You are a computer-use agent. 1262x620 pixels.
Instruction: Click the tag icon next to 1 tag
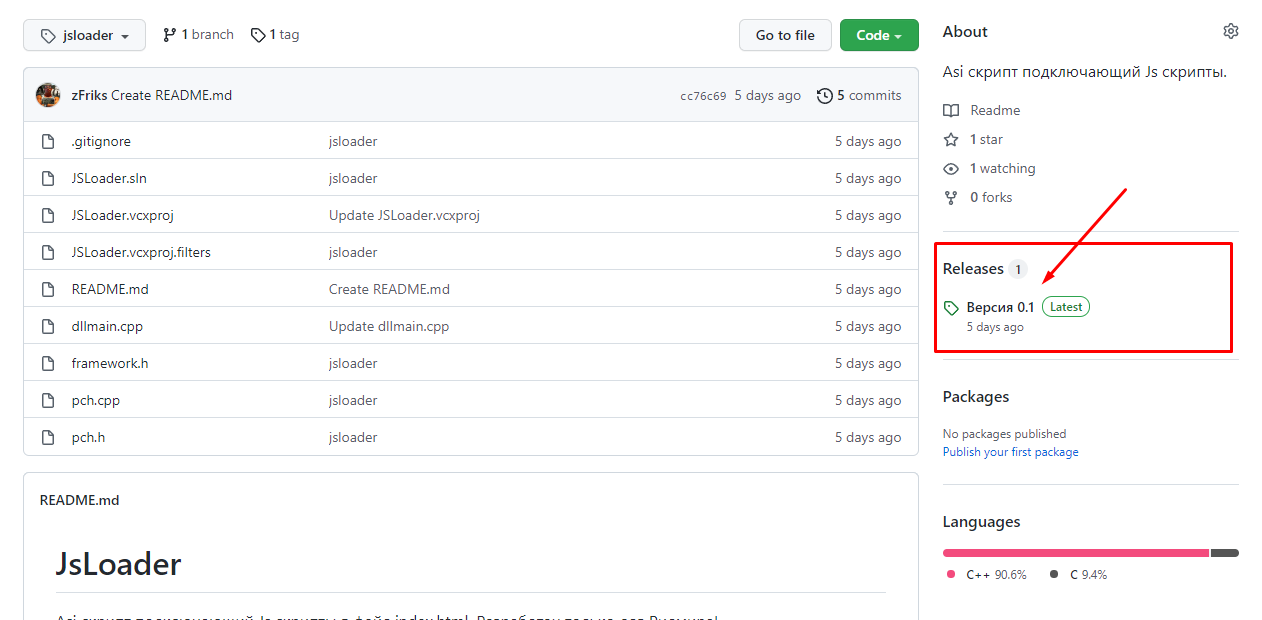[x=257, y=34]
